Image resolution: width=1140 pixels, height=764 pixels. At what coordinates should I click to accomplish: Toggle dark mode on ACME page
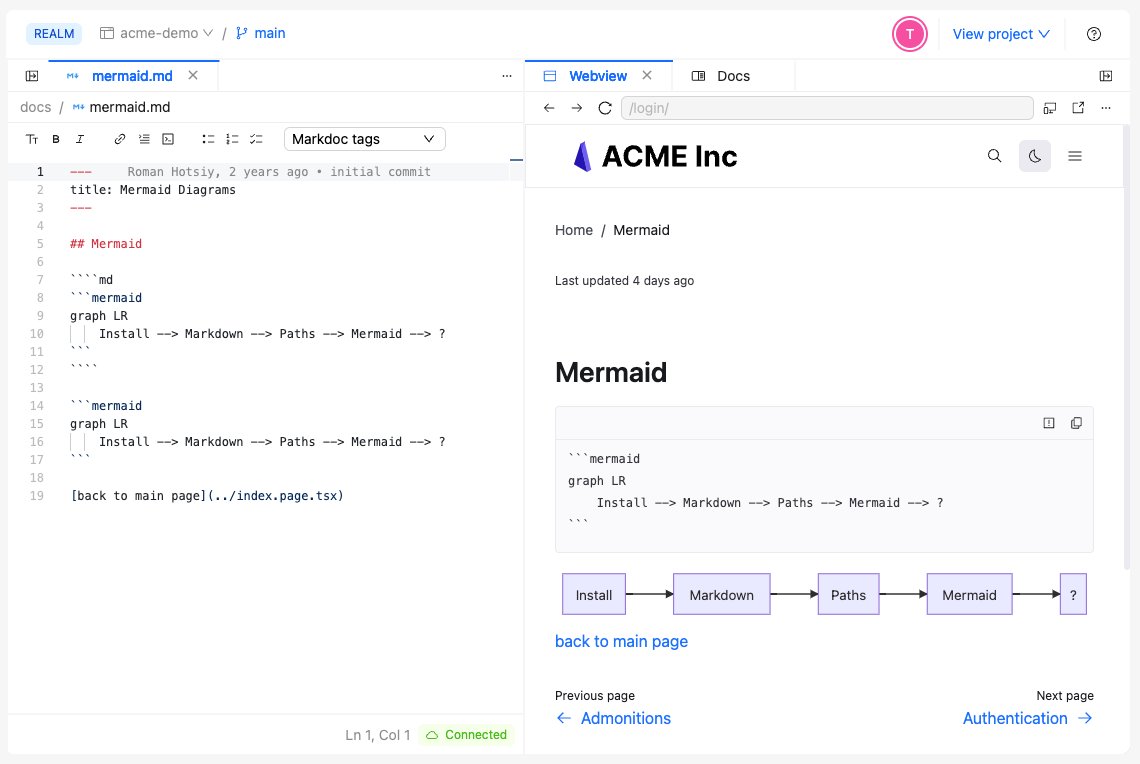pos(1035,156)
